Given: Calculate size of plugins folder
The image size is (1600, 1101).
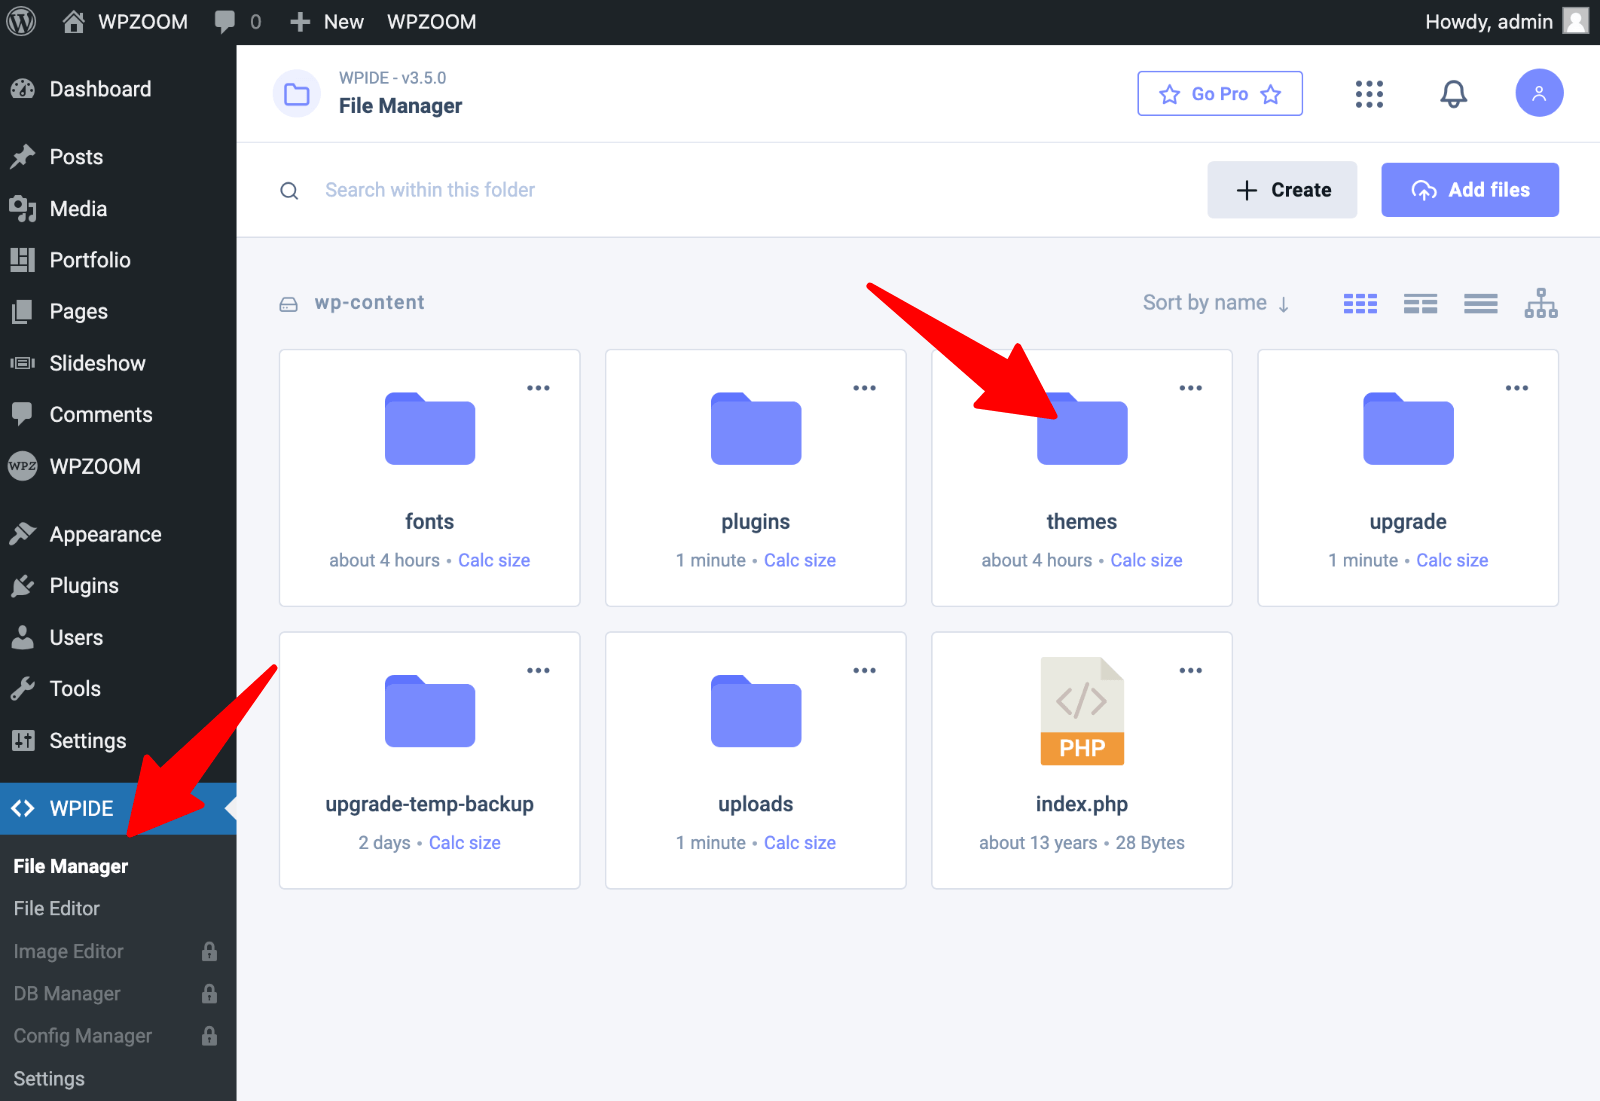Looking at the screenshot, I should 800,560.
